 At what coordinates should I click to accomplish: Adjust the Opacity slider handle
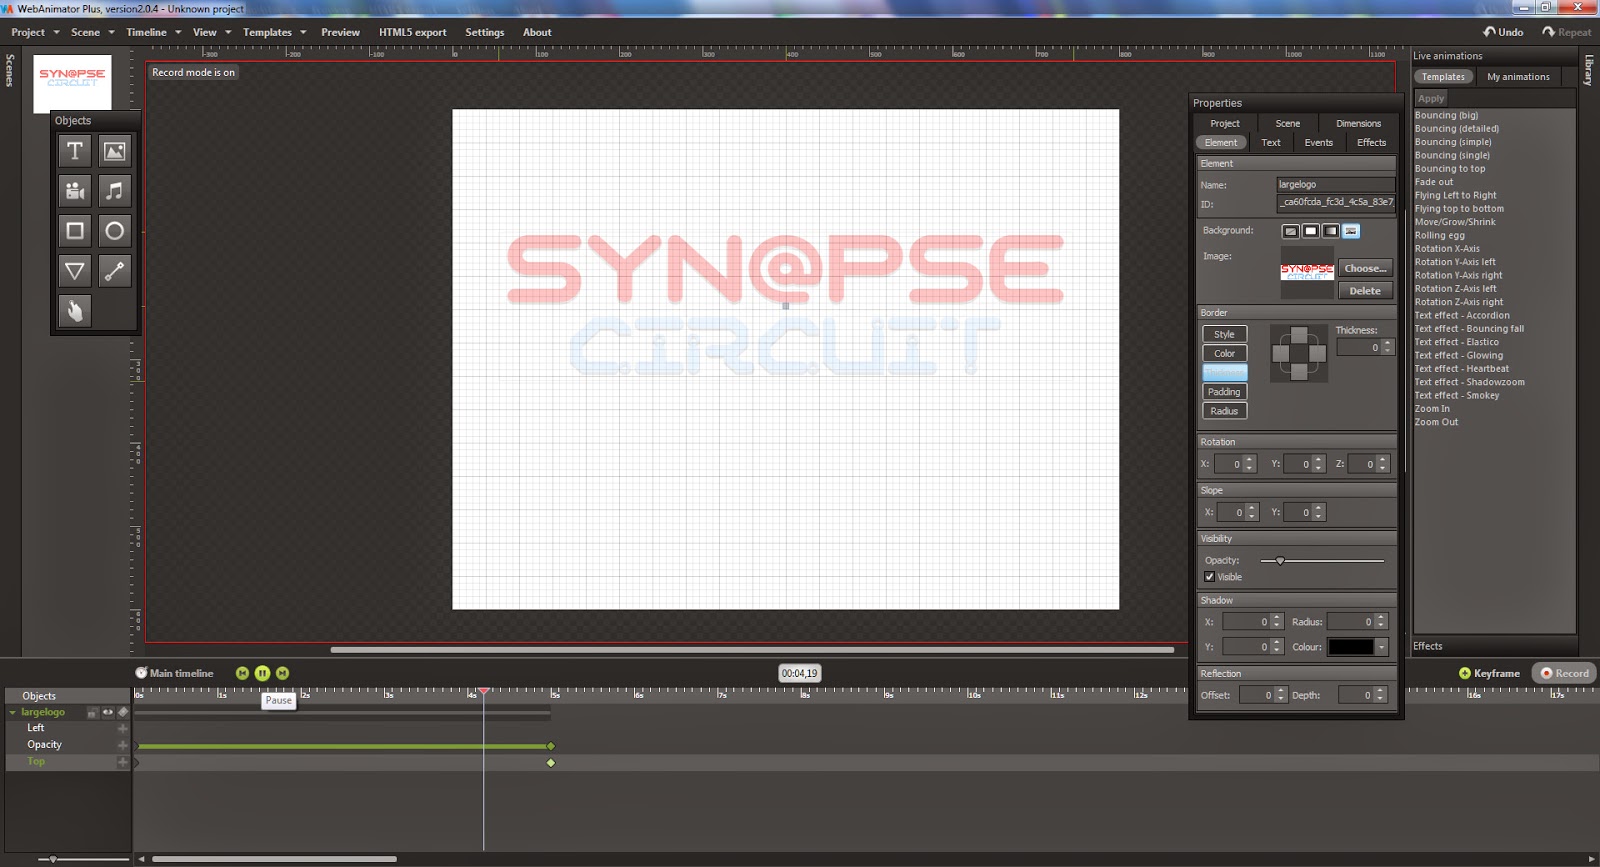click(x=1280, y=561)
